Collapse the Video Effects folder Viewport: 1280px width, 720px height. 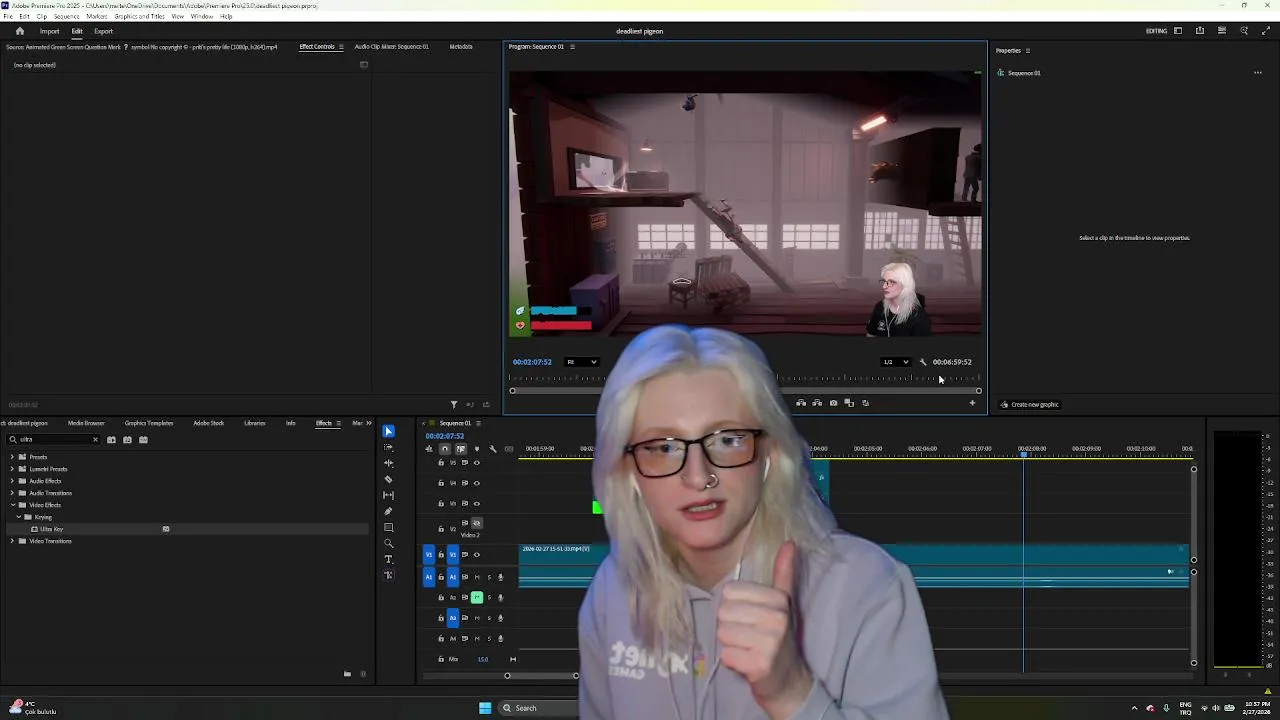[12, 505]
